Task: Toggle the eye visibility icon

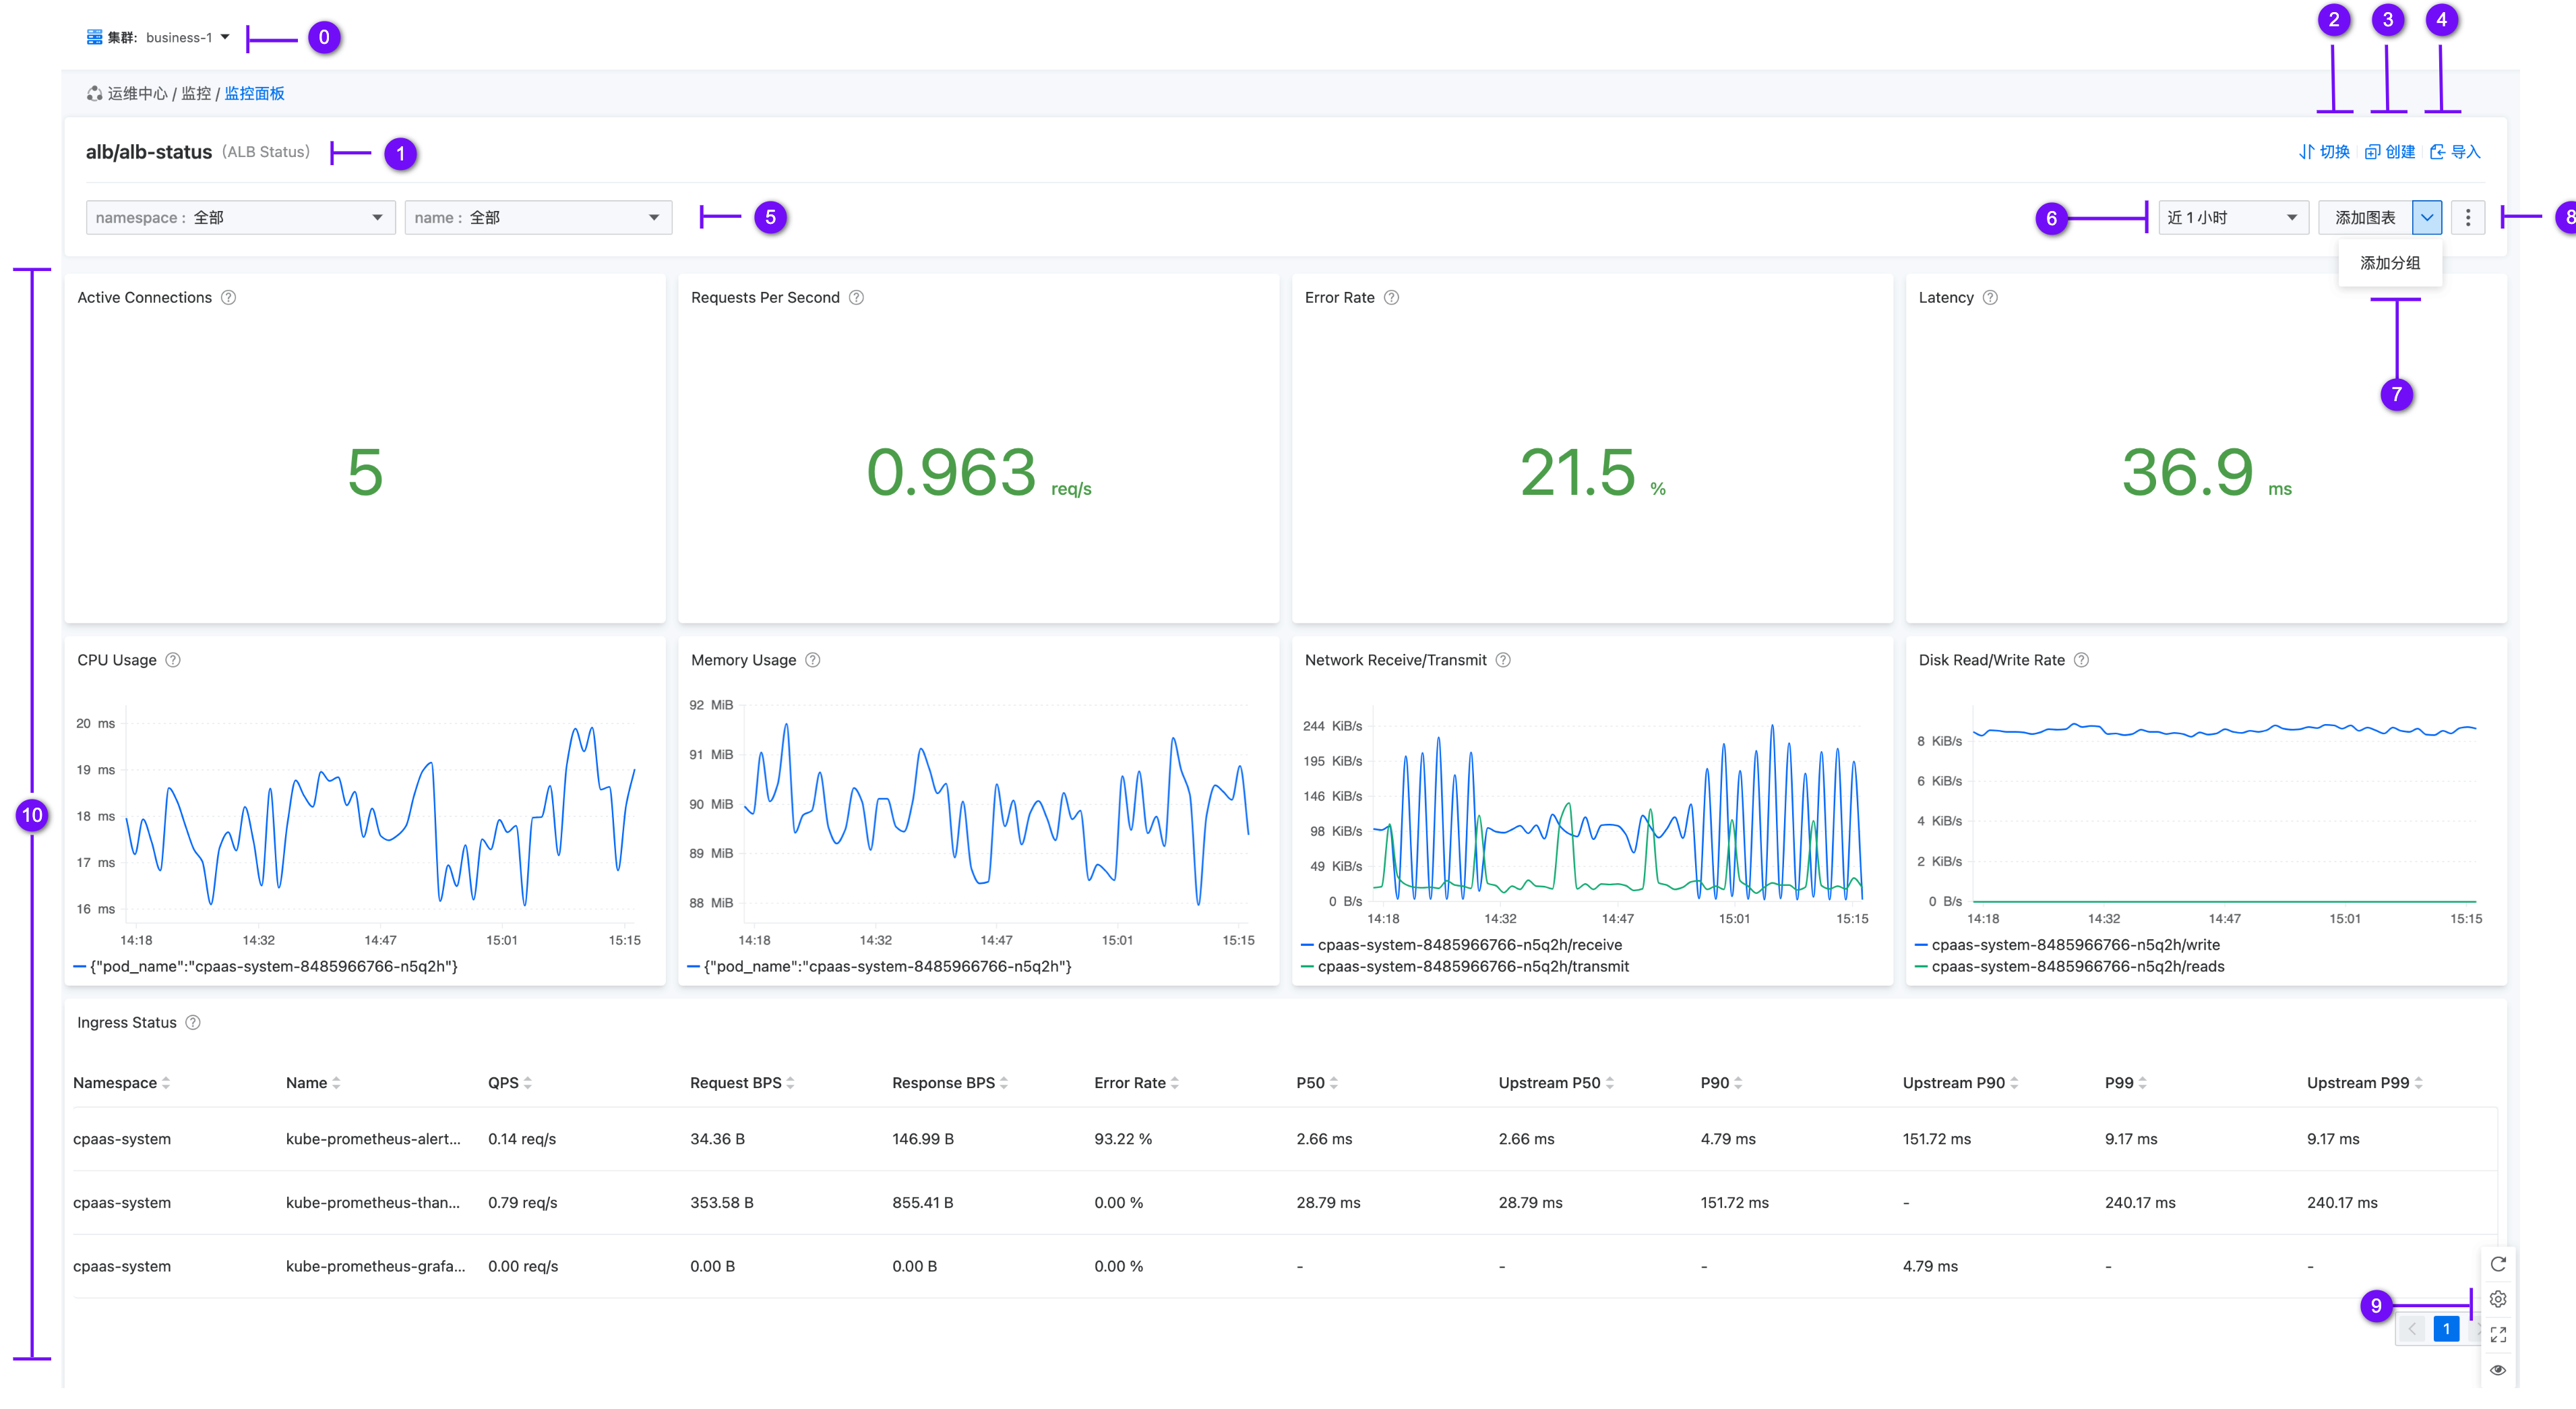Action: pos(2497,1370)
